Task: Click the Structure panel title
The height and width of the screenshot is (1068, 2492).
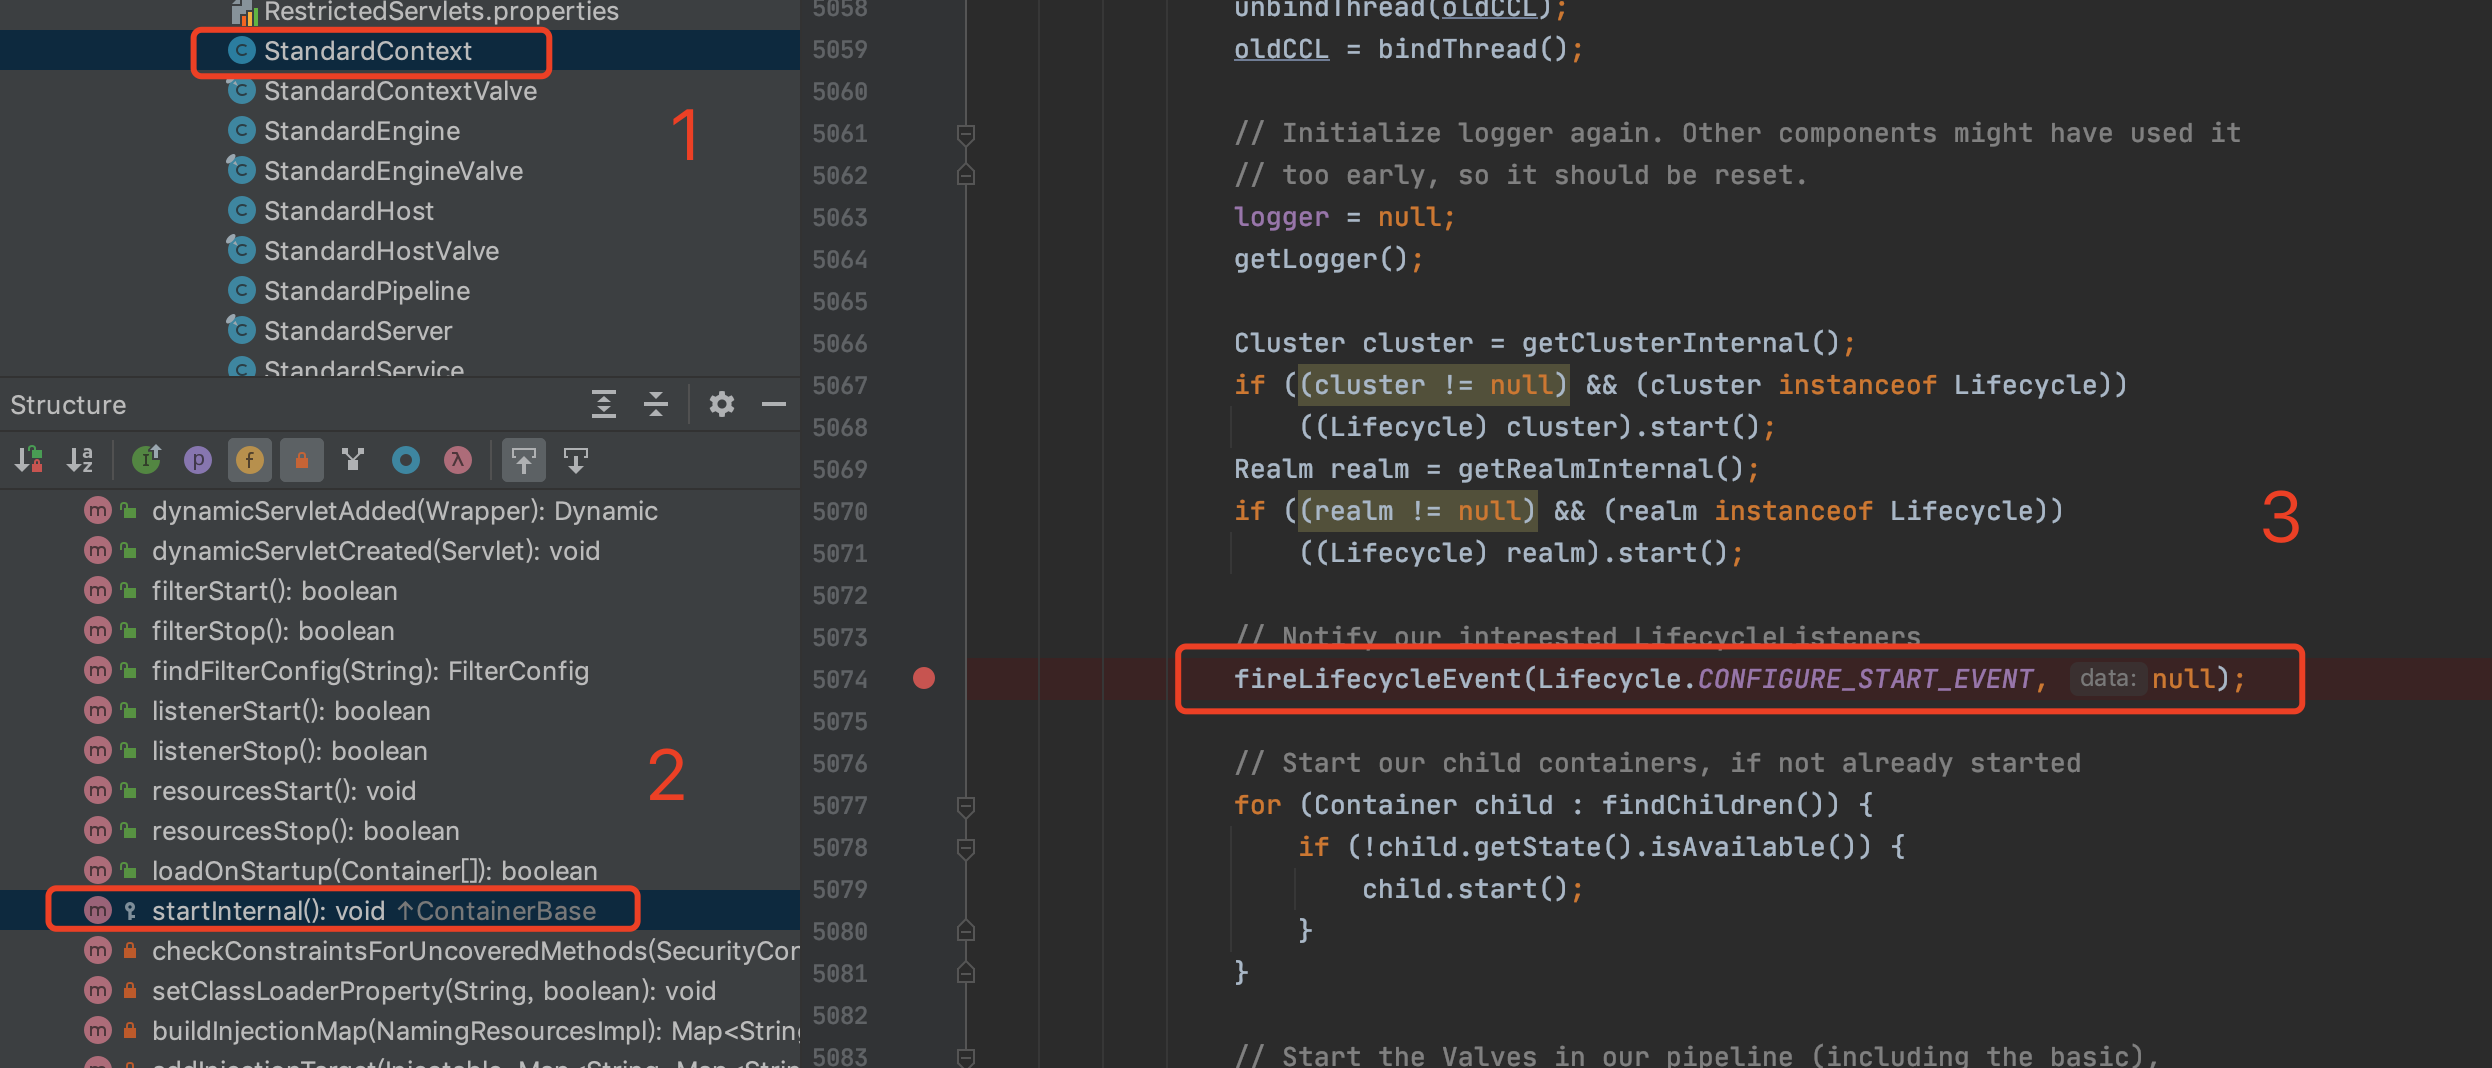Action: (x=68, y=405)
